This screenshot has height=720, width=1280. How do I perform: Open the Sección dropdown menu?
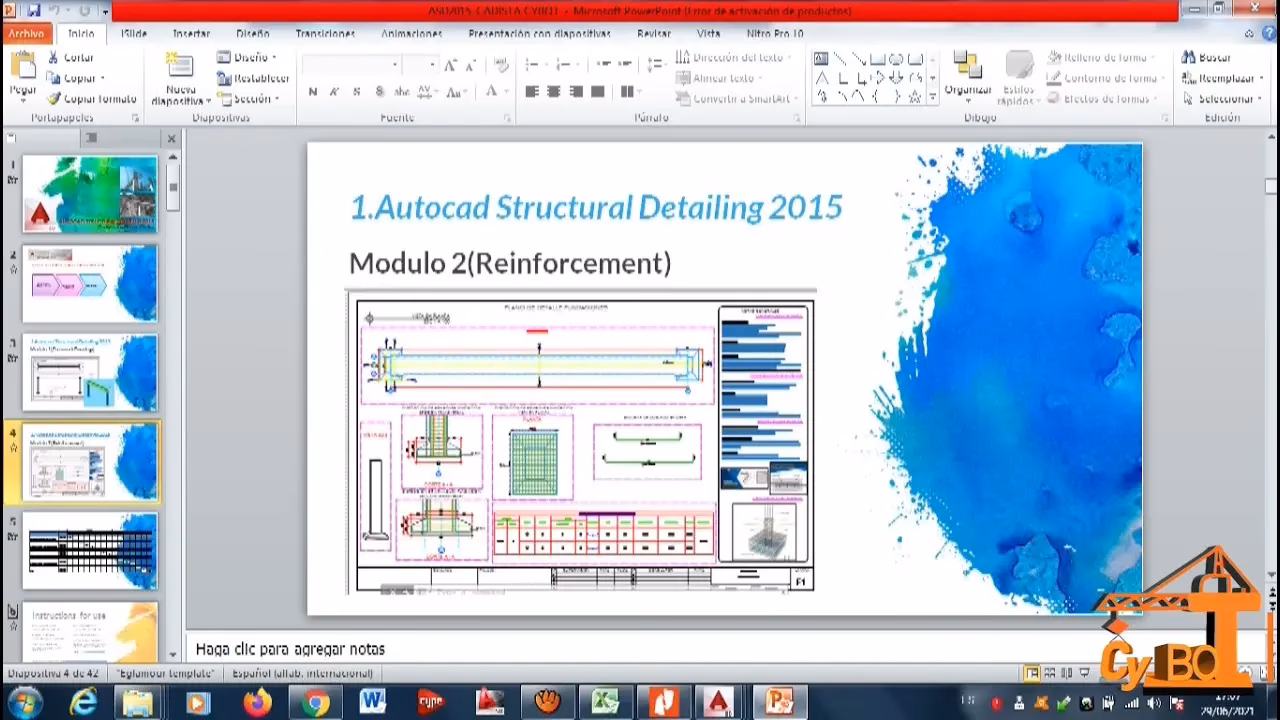(x=250, y=99)
